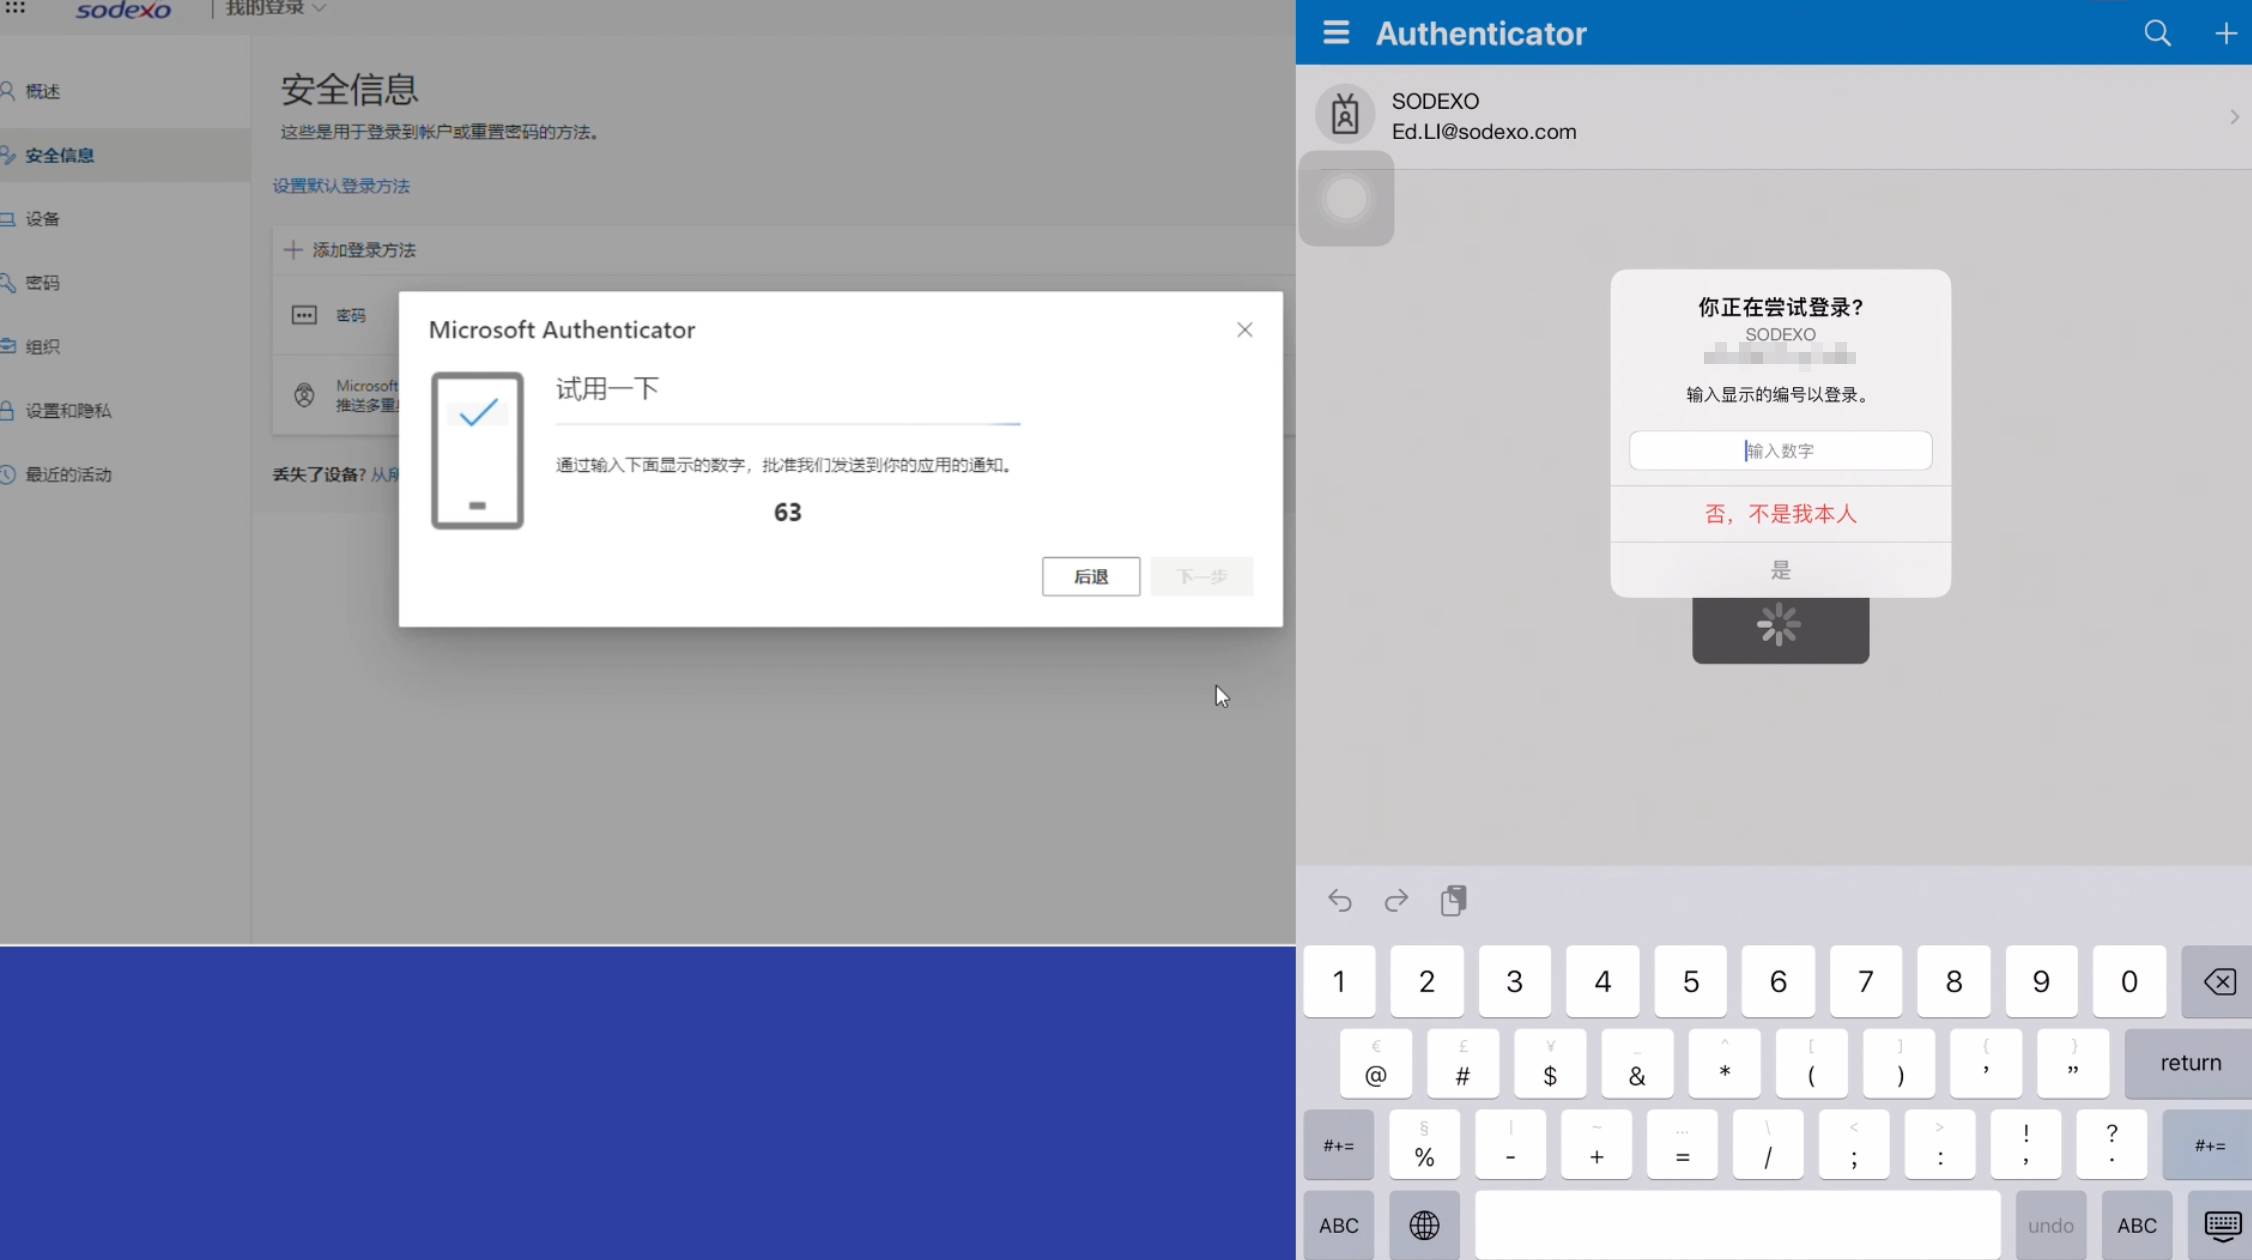The width and height of the screenshot is (2252, 1260).
Task: Tap the 0 key on keyboard
Action: coord(2129,981)
